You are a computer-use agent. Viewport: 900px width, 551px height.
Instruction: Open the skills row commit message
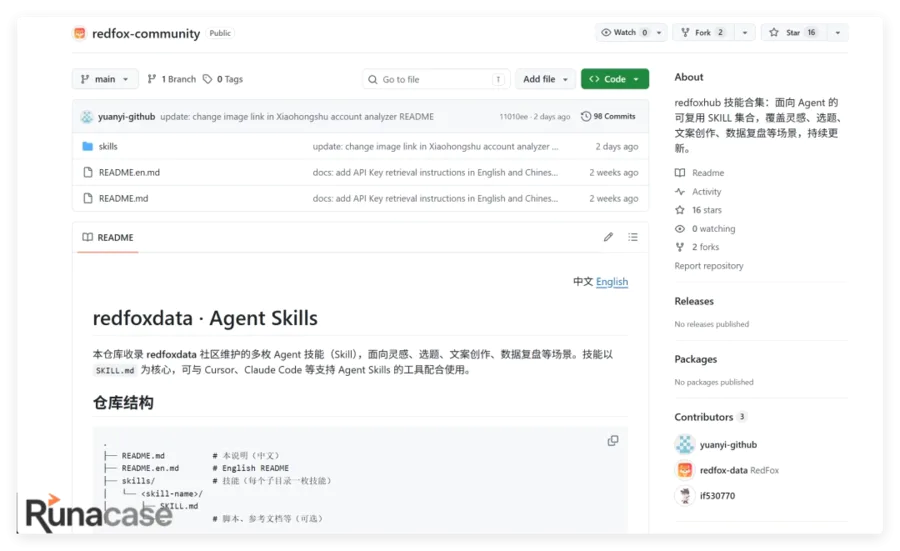[435, 146]
